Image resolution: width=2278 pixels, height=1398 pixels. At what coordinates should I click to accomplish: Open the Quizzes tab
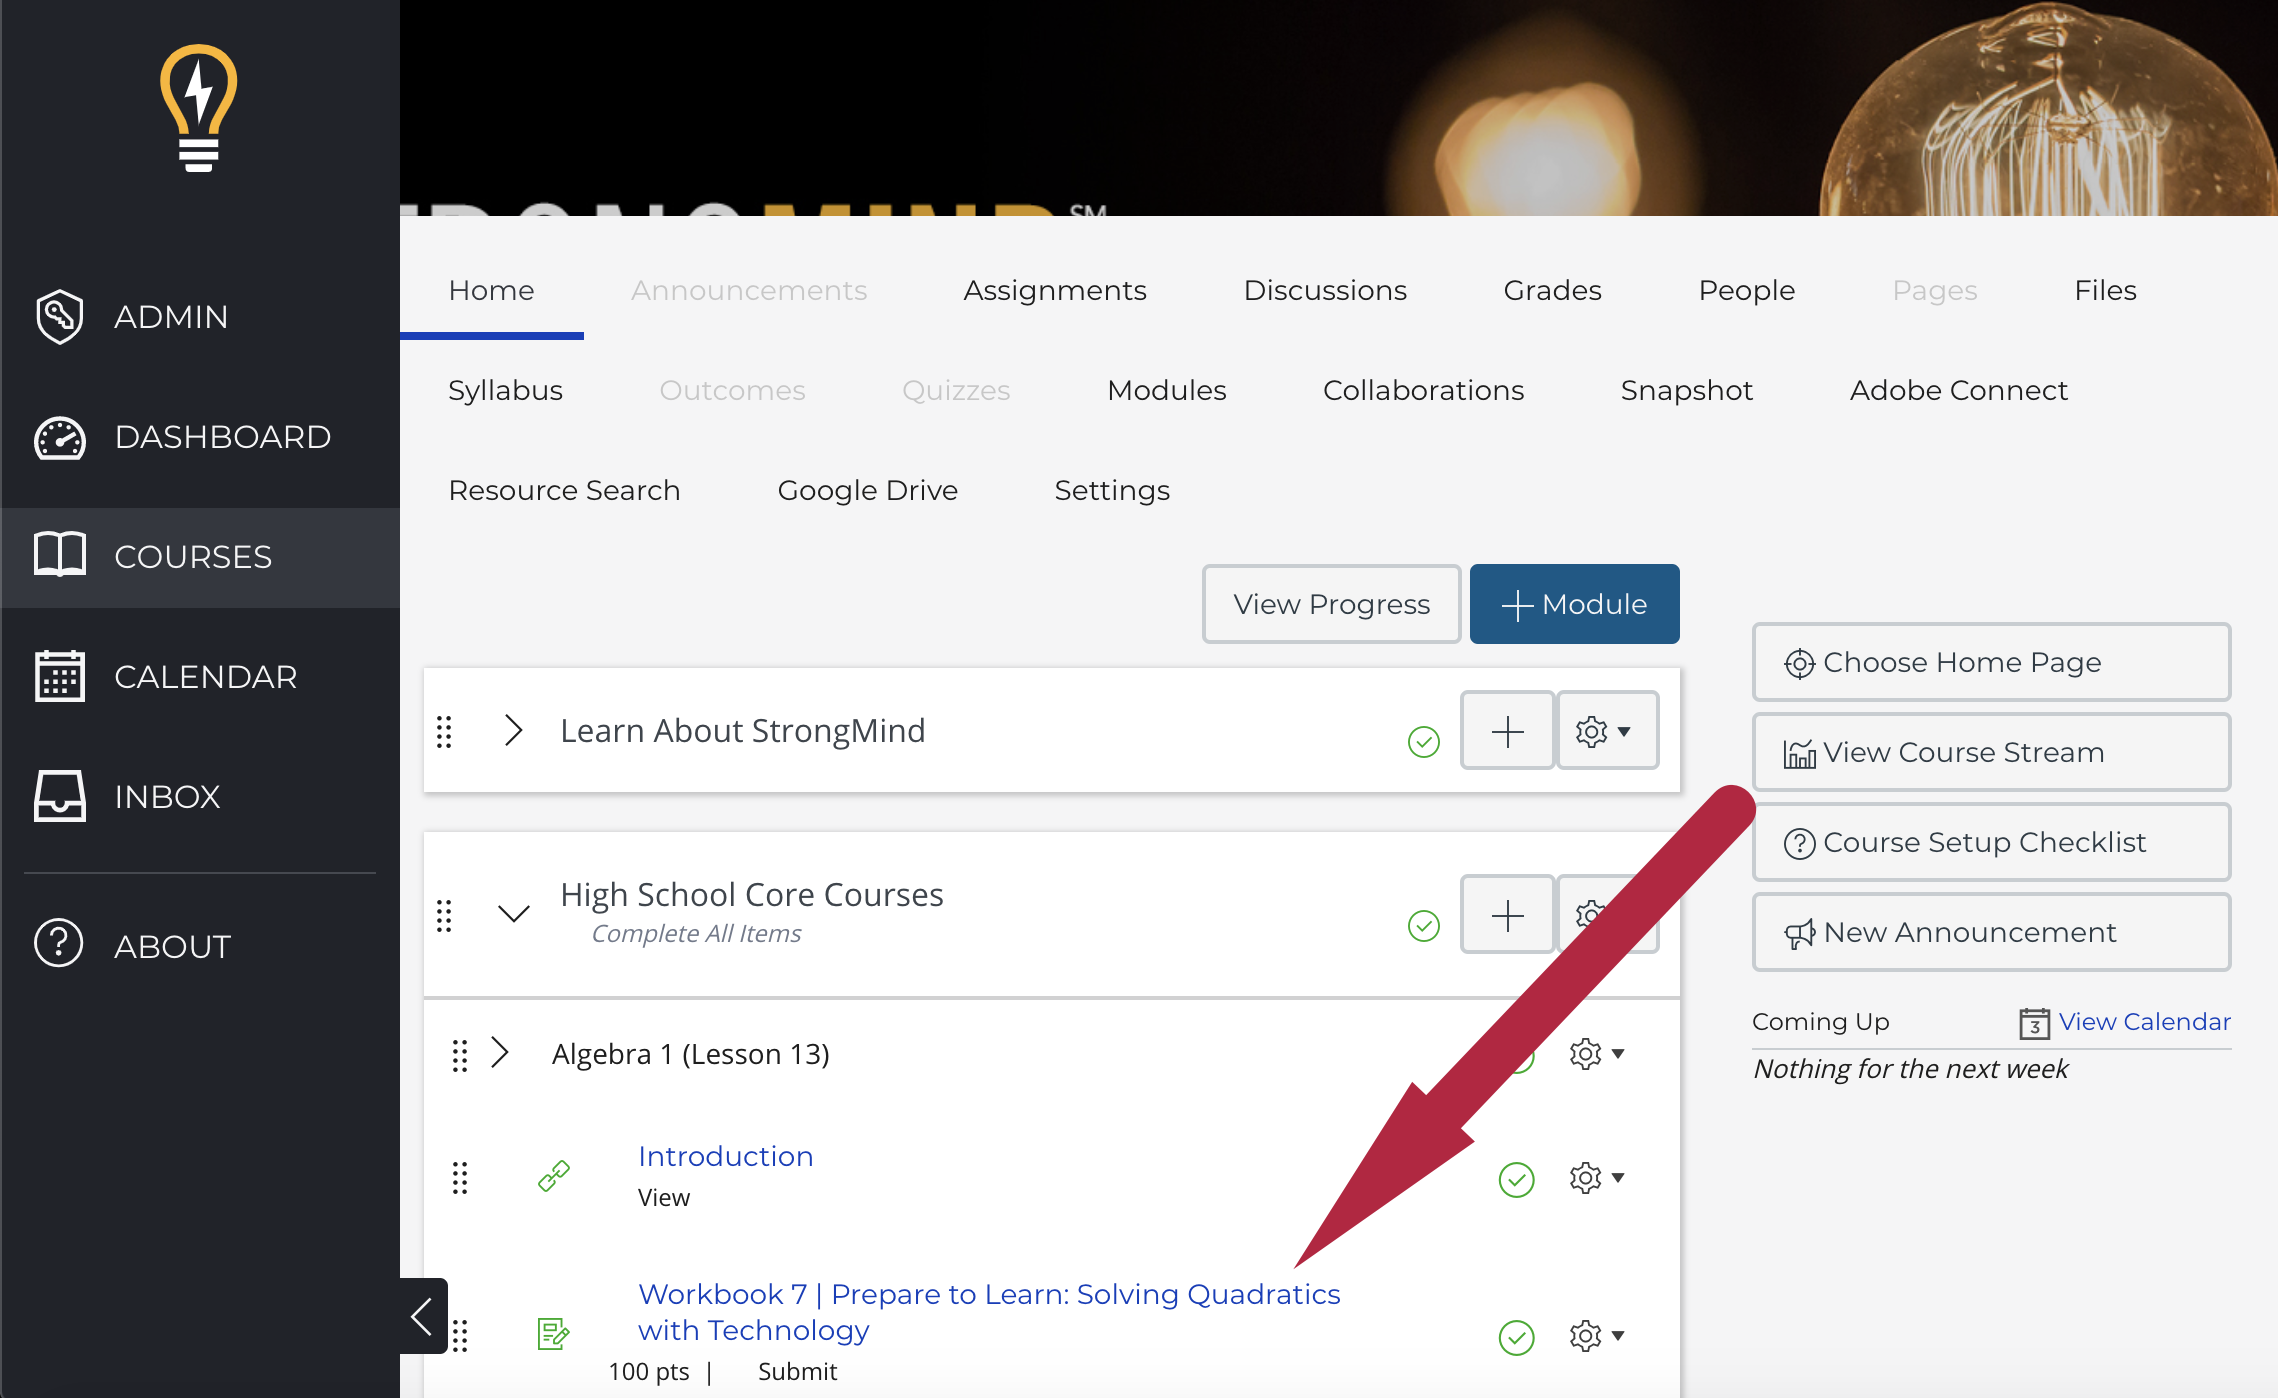point(956,390)
